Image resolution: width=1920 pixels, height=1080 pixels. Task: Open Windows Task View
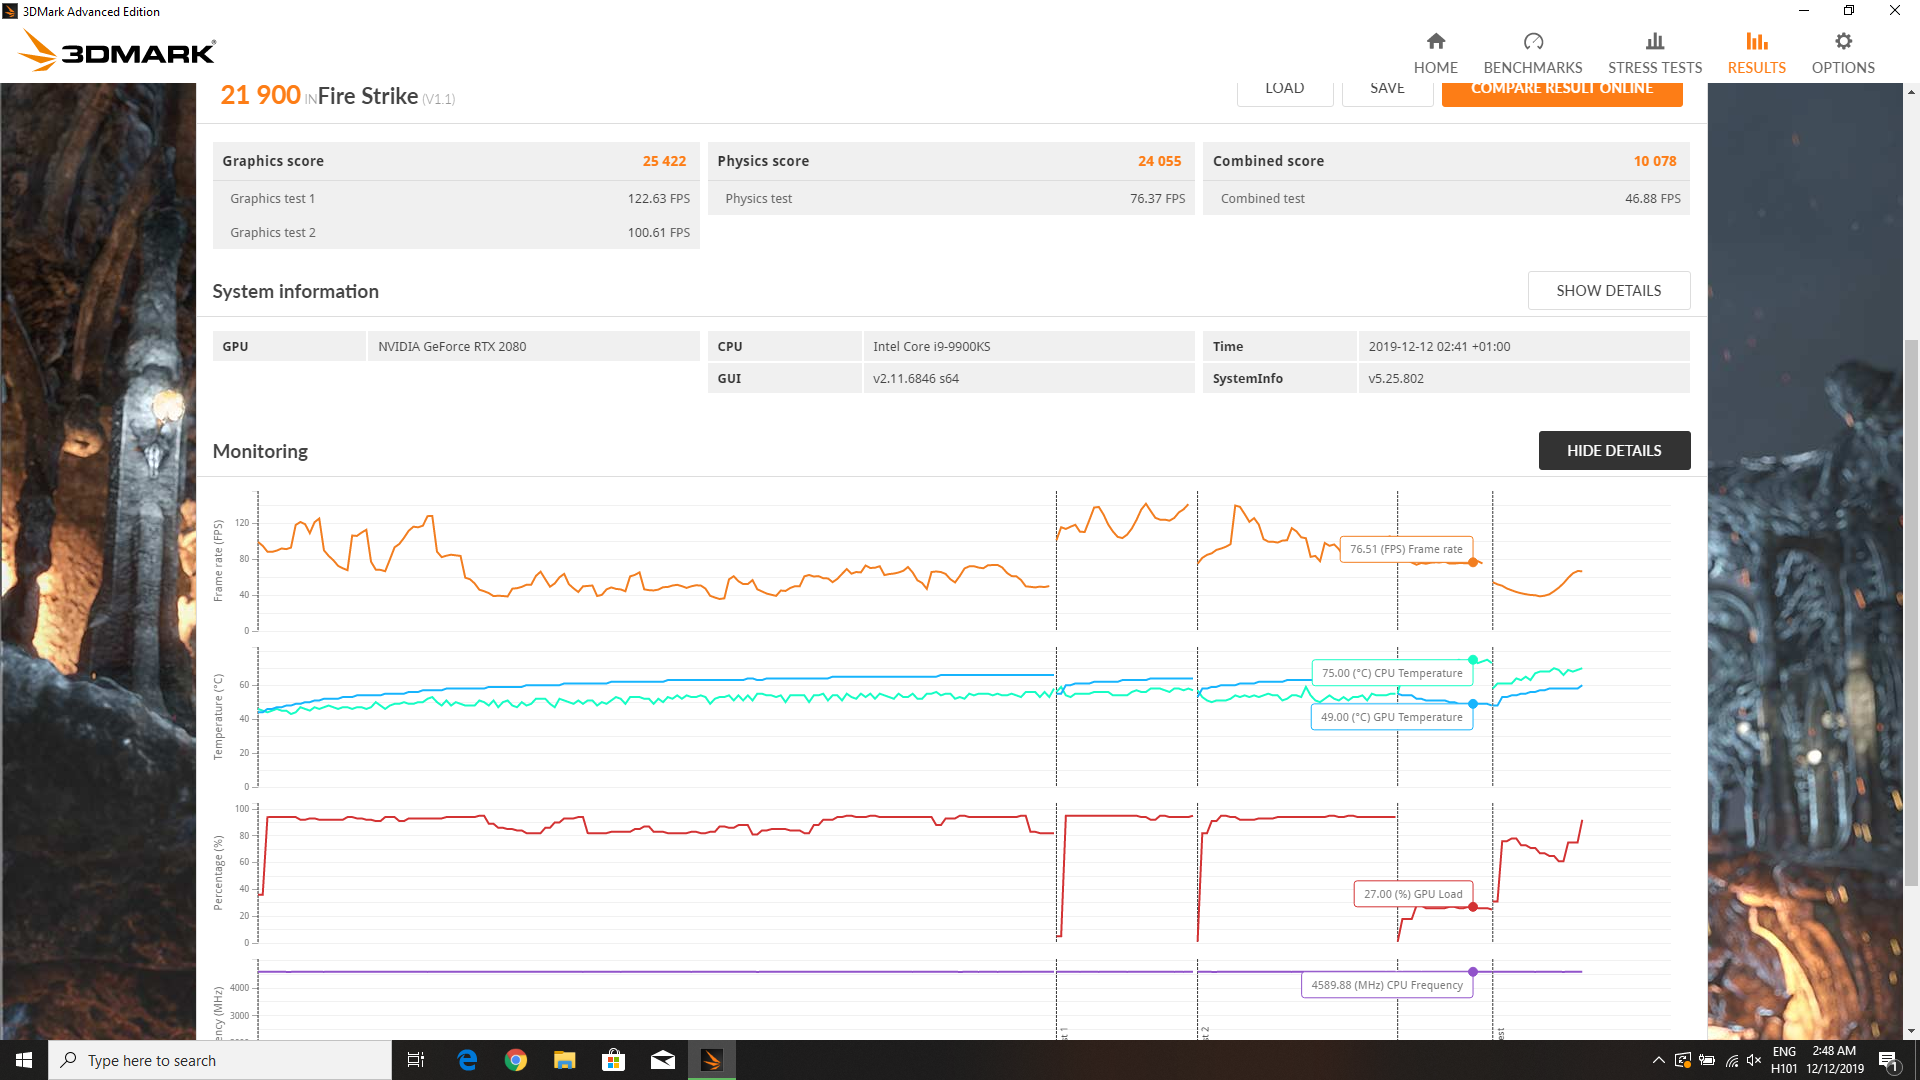[x=416, y=1060]
